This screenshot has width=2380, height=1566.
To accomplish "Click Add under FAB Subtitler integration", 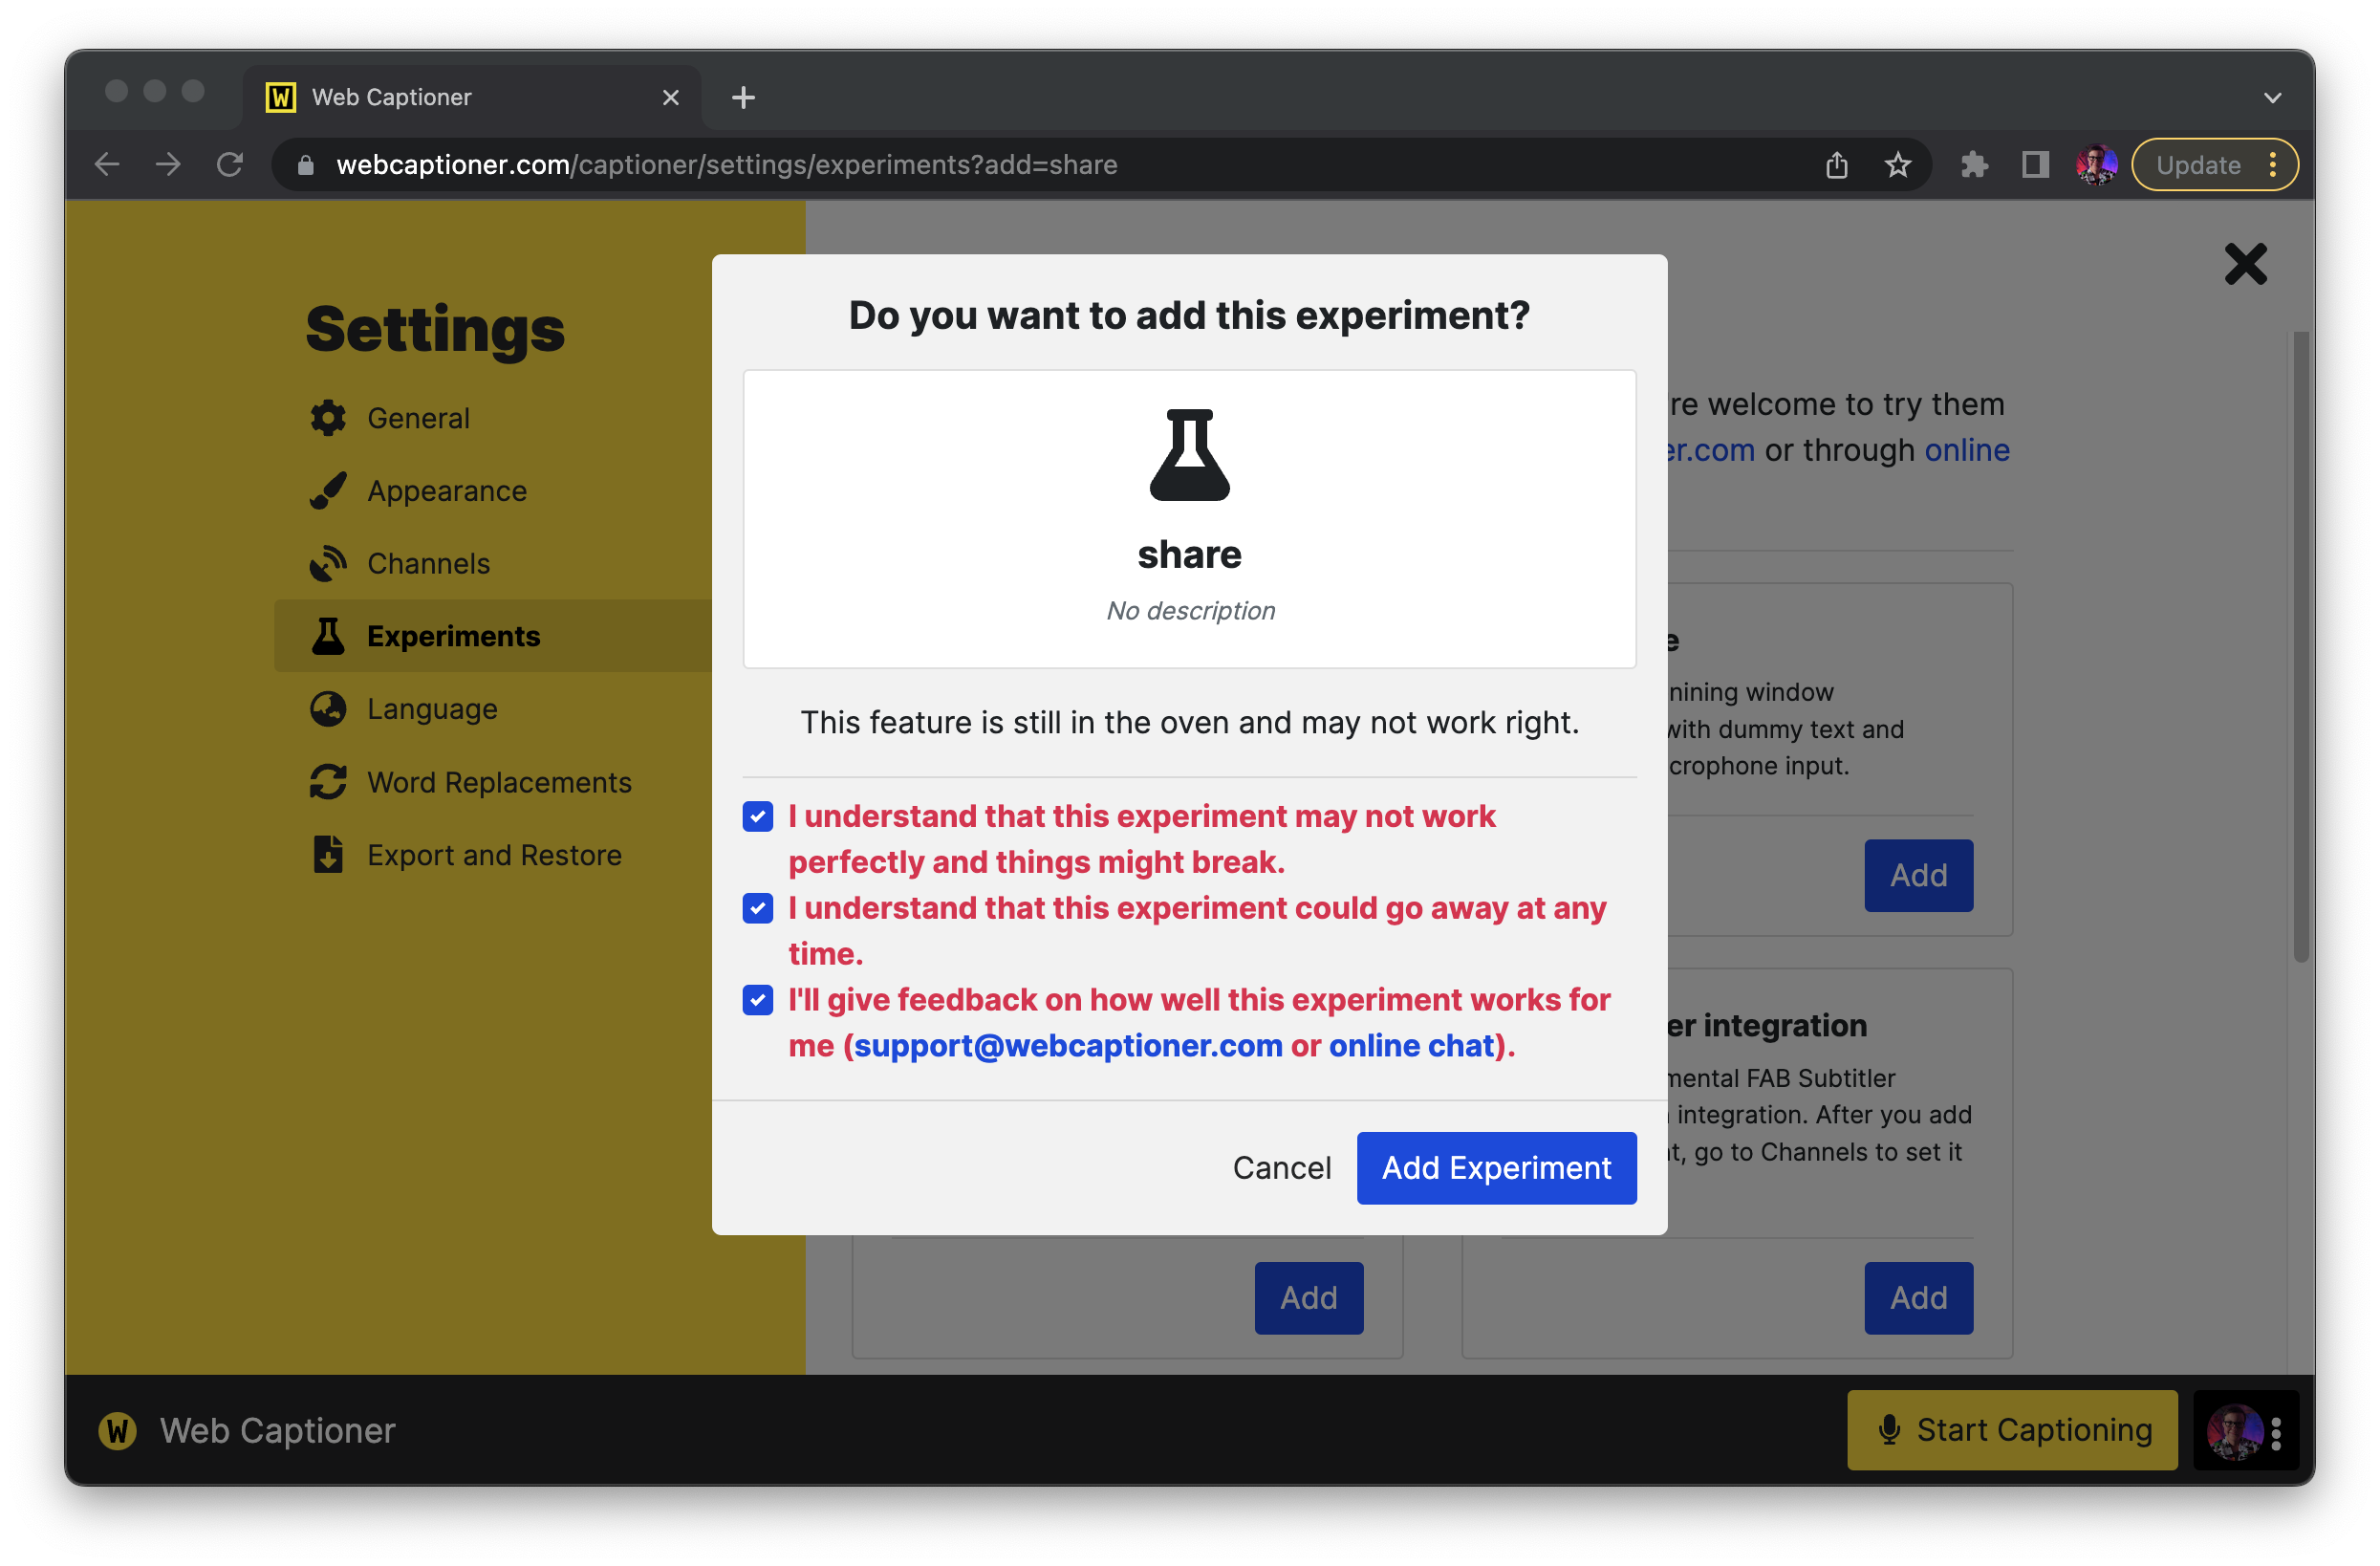I will (1917, 1298).
